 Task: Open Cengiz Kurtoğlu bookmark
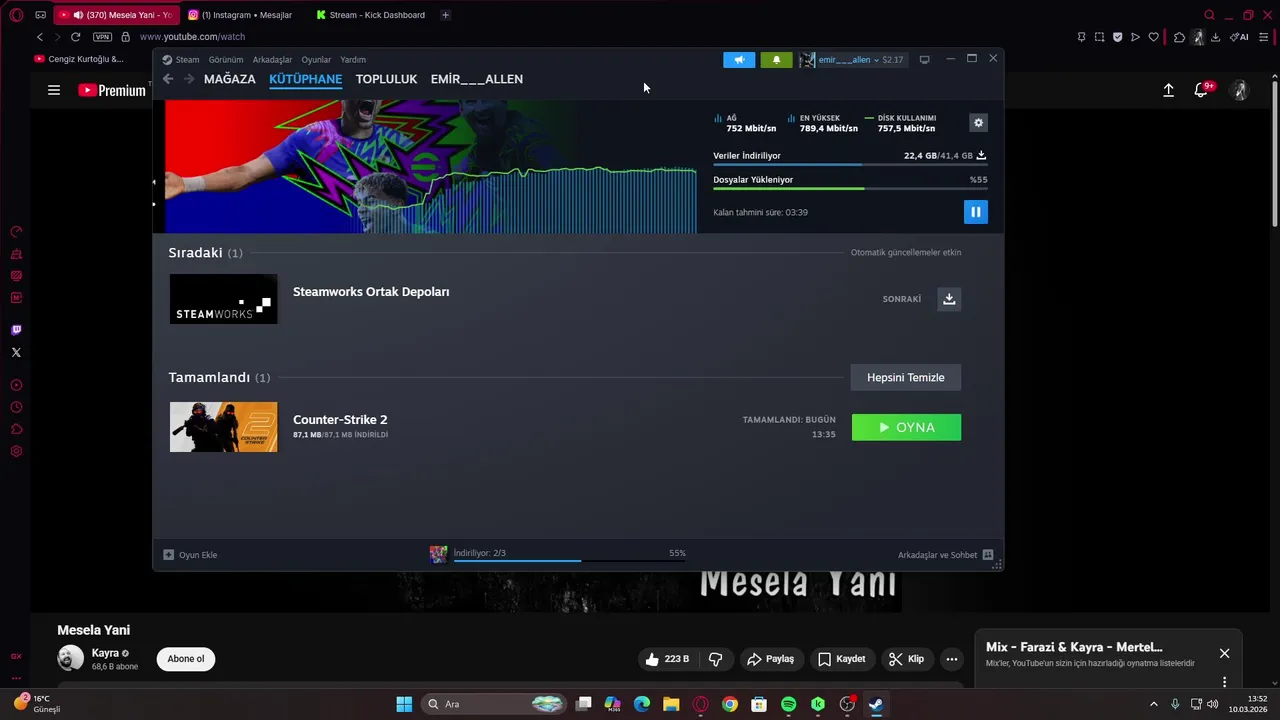79,59
